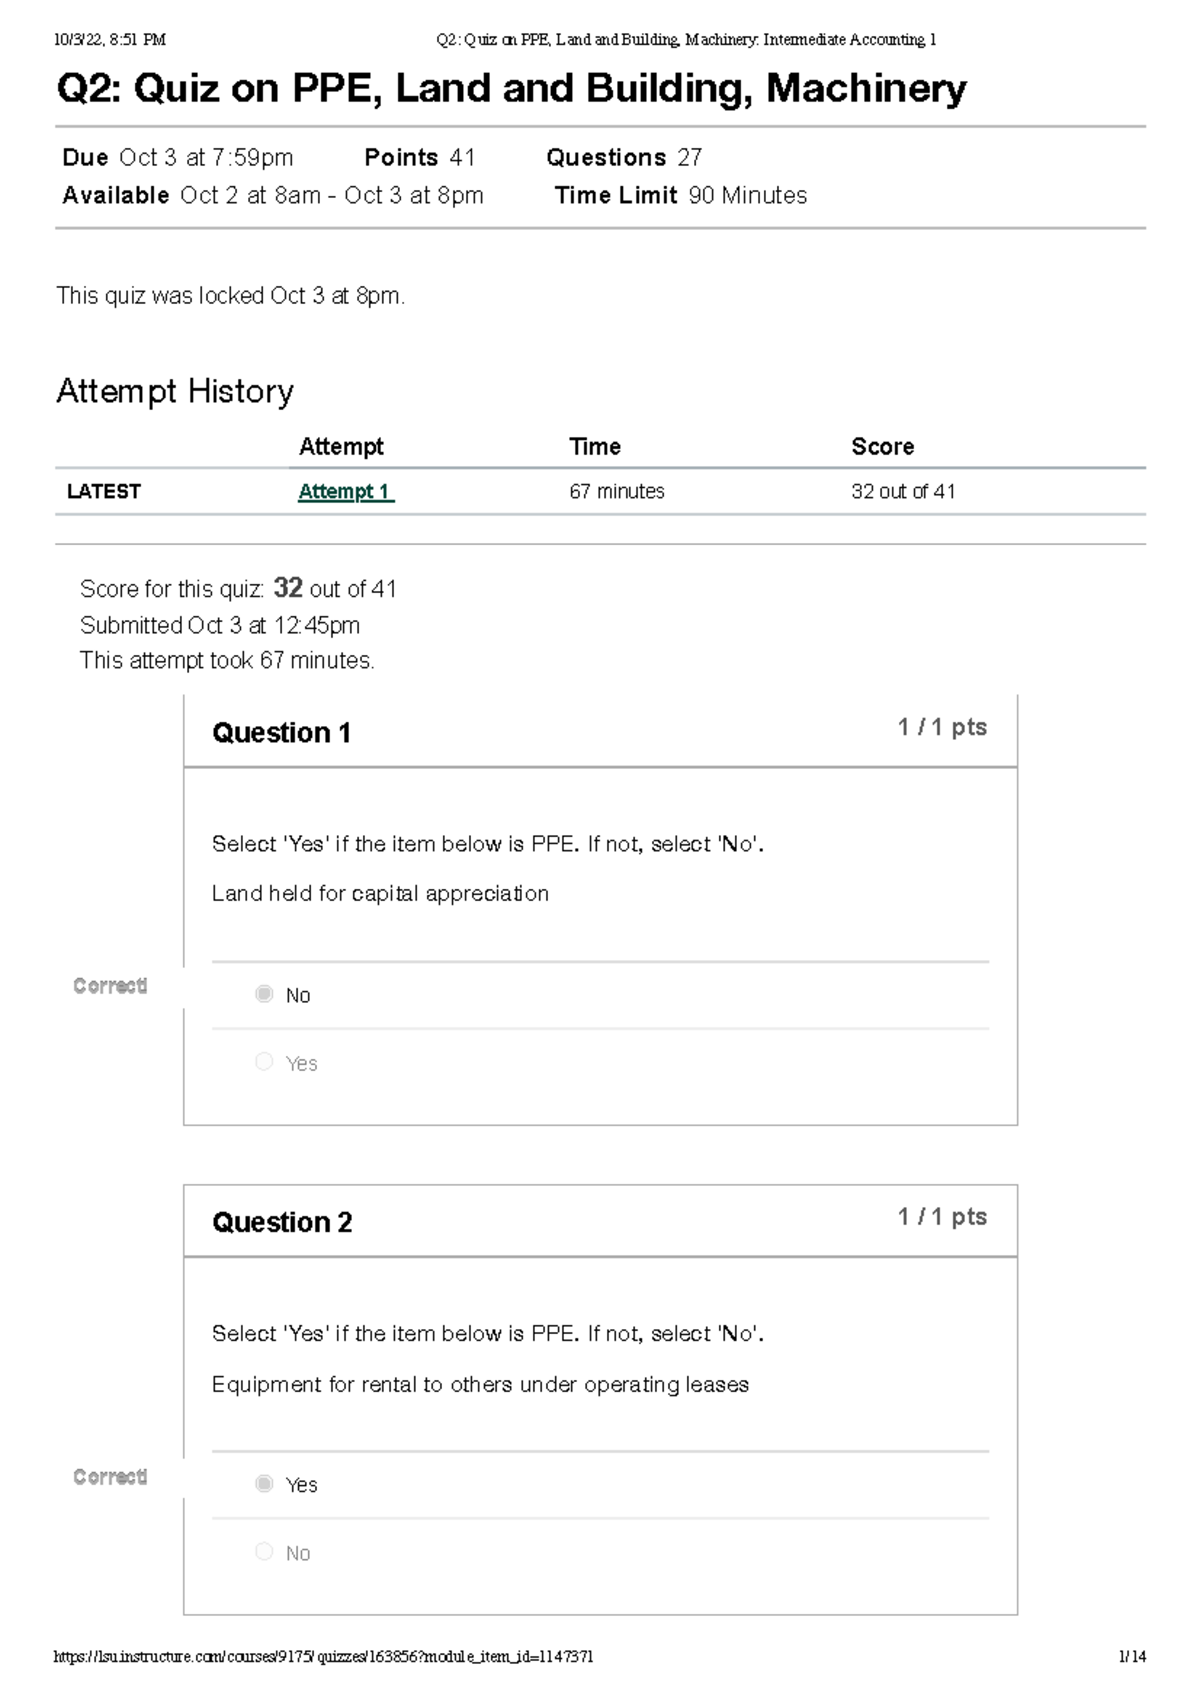Click the Question 2 header
This screenshot has height=1697, width=1200.
(282, 1223)
